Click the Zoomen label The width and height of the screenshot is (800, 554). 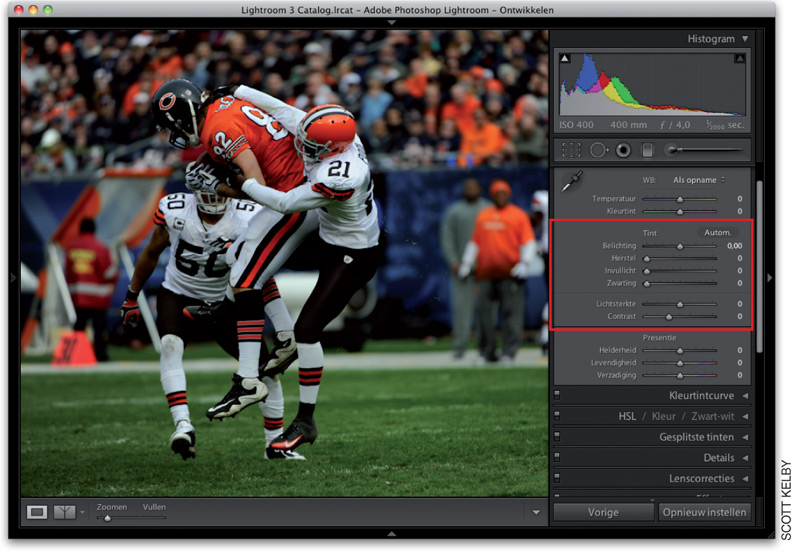point(112,507)
